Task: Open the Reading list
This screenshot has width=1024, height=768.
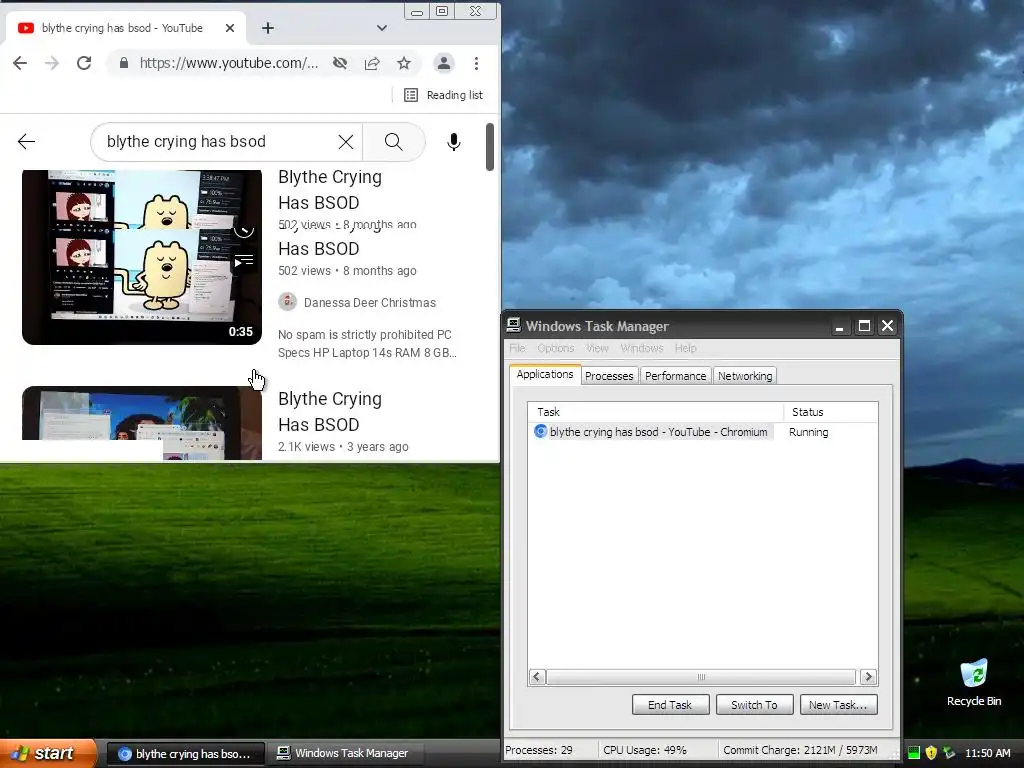Action: 443,95
